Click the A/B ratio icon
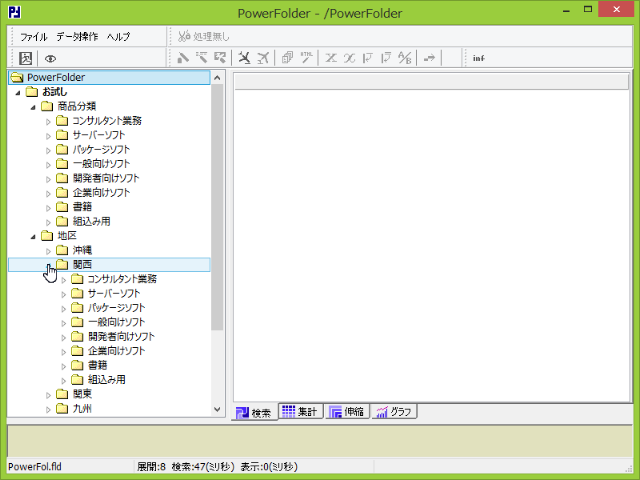This screenshot has width=640, height=480. (x=405, y=58)
